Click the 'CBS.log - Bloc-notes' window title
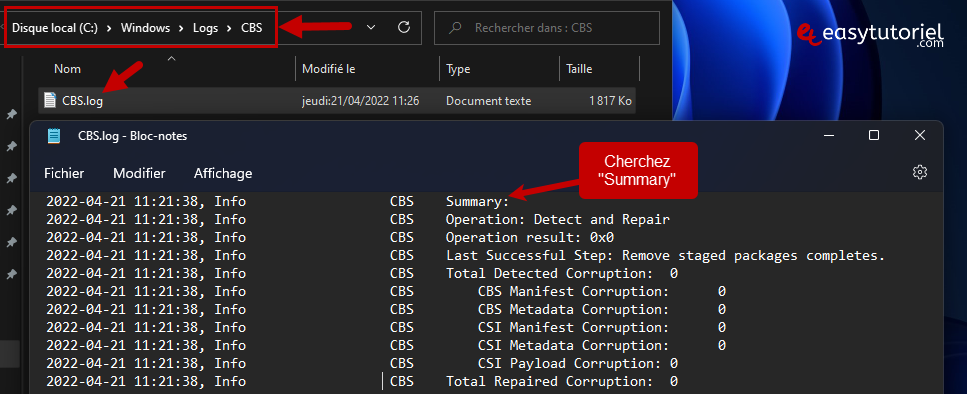967x394 pixels. pyautogui.click(x=133, y=136)
